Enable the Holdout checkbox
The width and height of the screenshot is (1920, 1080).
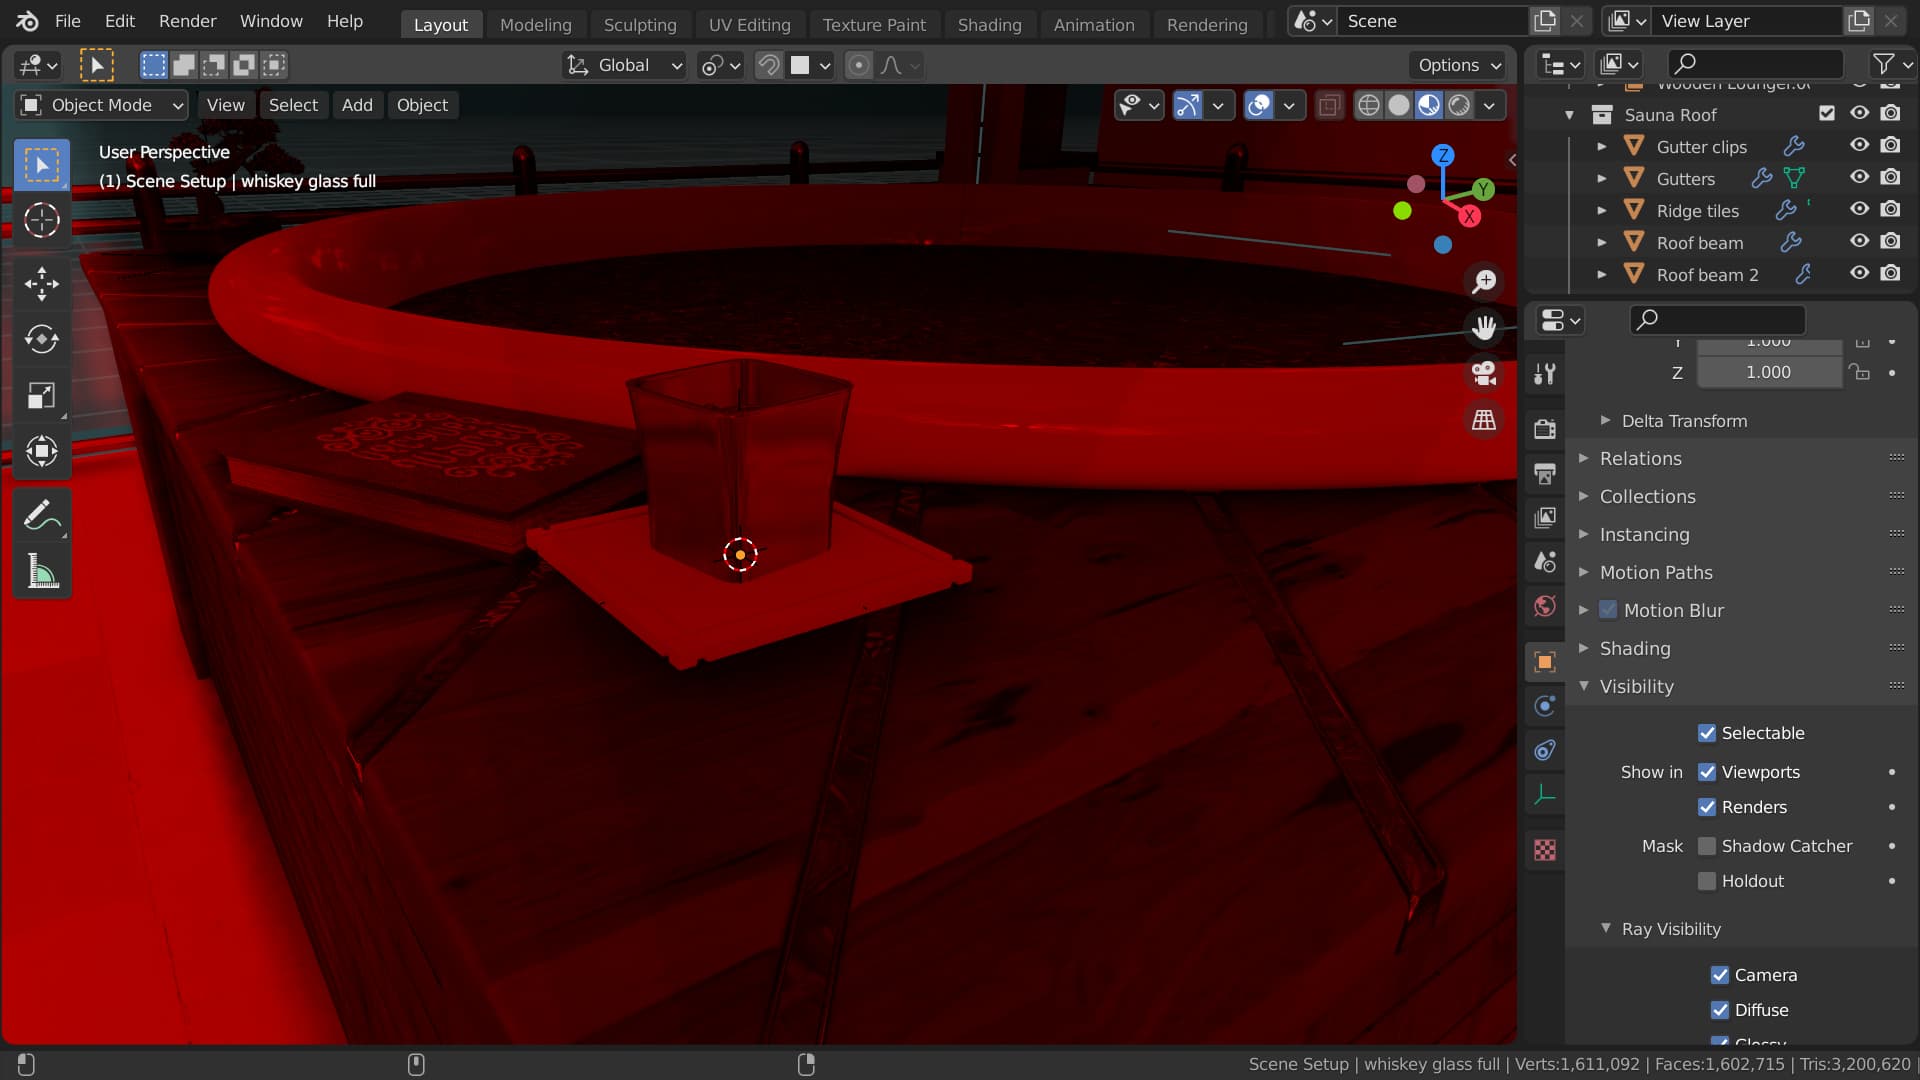pyautogui.click(x=1707, y=881)
